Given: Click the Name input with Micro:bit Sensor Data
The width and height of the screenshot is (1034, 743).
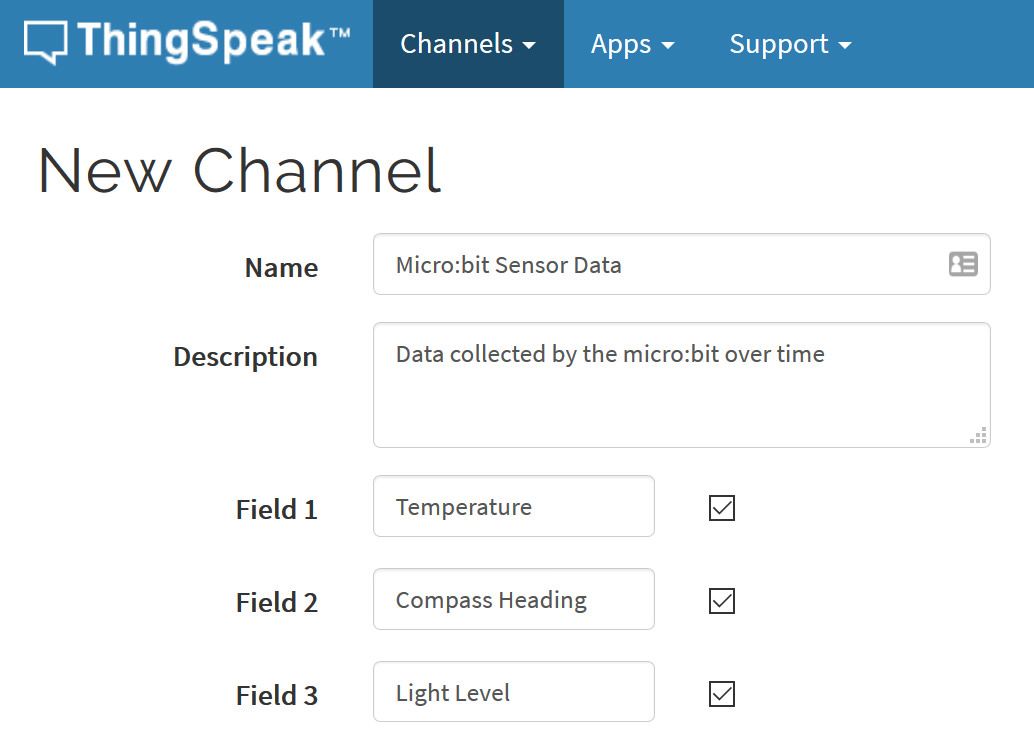Looking at the screenshot, I should 660,265.
